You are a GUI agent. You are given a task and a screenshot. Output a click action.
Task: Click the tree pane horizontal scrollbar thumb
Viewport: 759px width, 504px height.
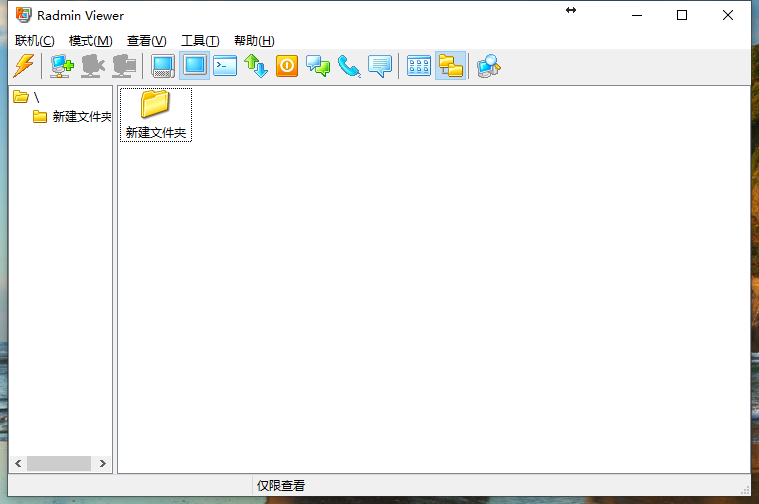(59, 463)
